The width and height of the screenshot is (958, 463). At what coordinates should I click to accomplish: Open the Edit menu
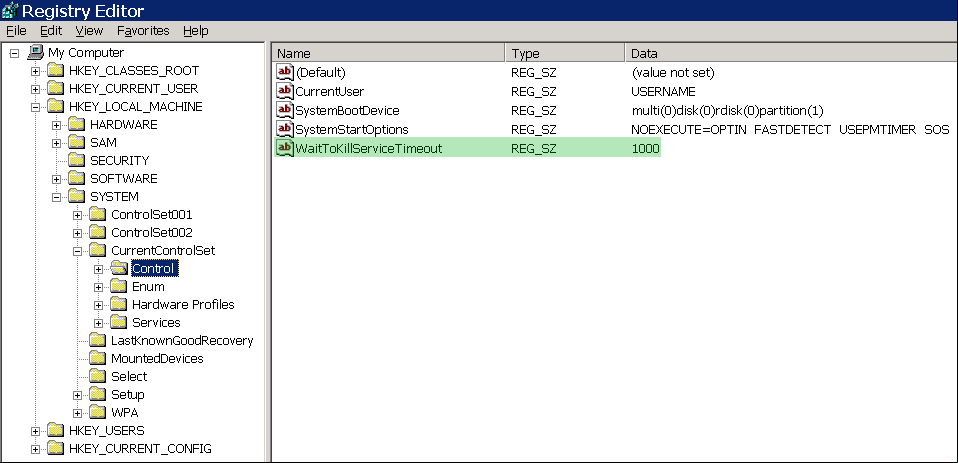tap(53, 31)
